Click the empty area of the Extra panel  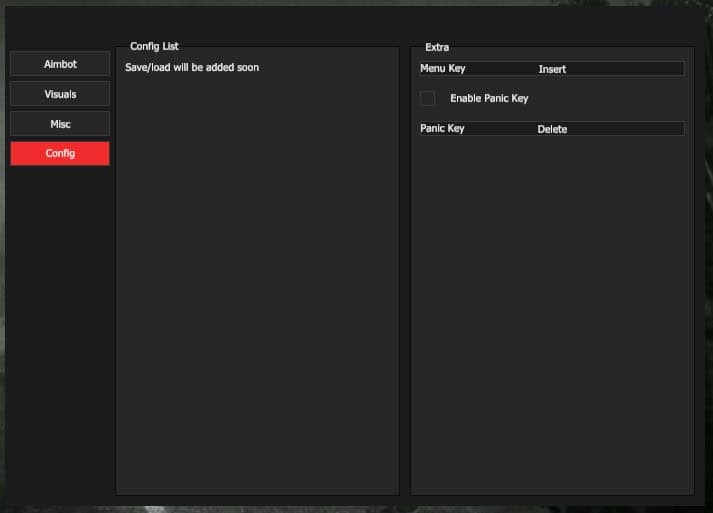coord(552,320)
